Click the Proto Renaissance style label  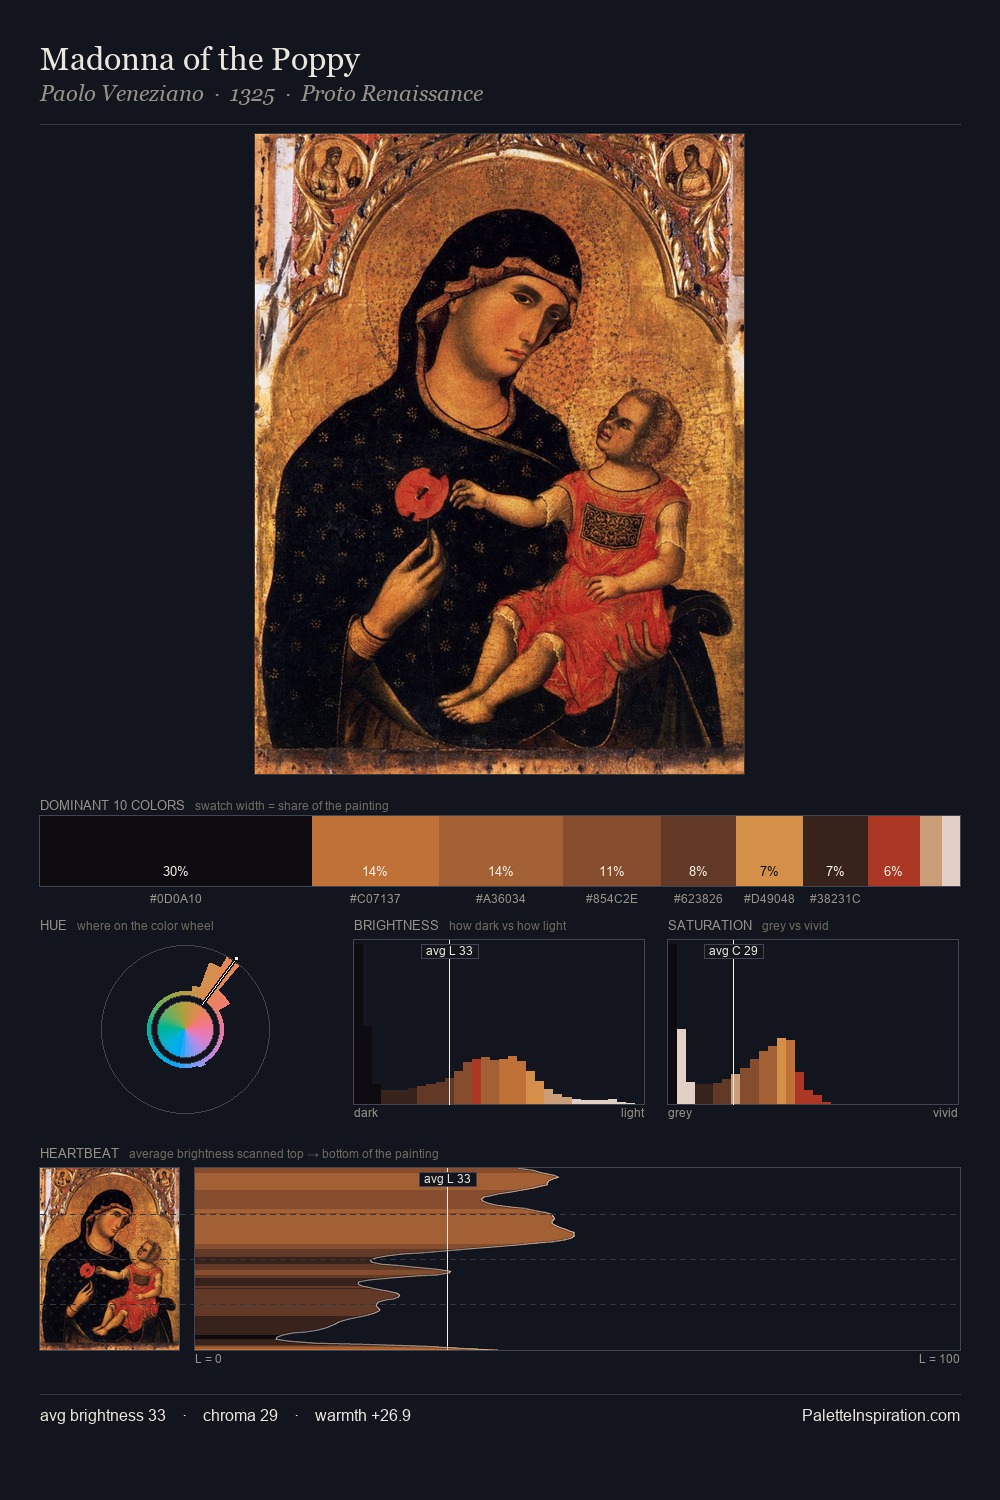point(392,94)
